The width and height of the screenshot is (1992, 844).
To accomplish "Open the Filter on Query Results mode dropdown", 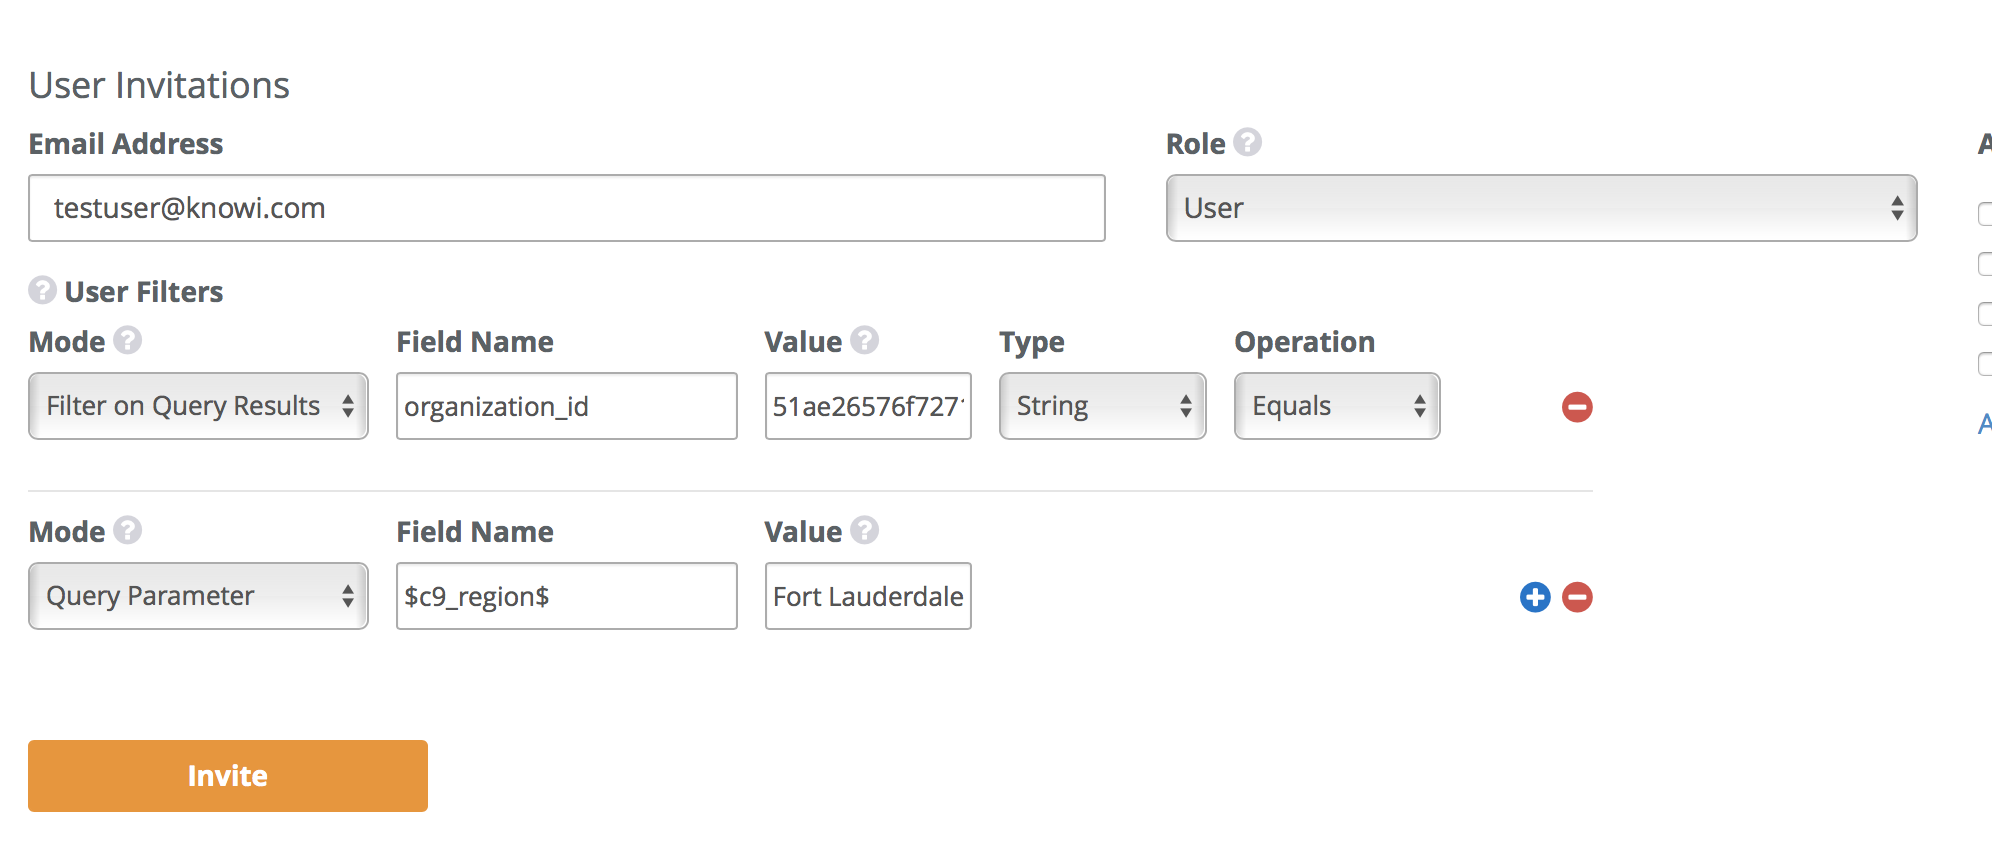I will (198, 406).
